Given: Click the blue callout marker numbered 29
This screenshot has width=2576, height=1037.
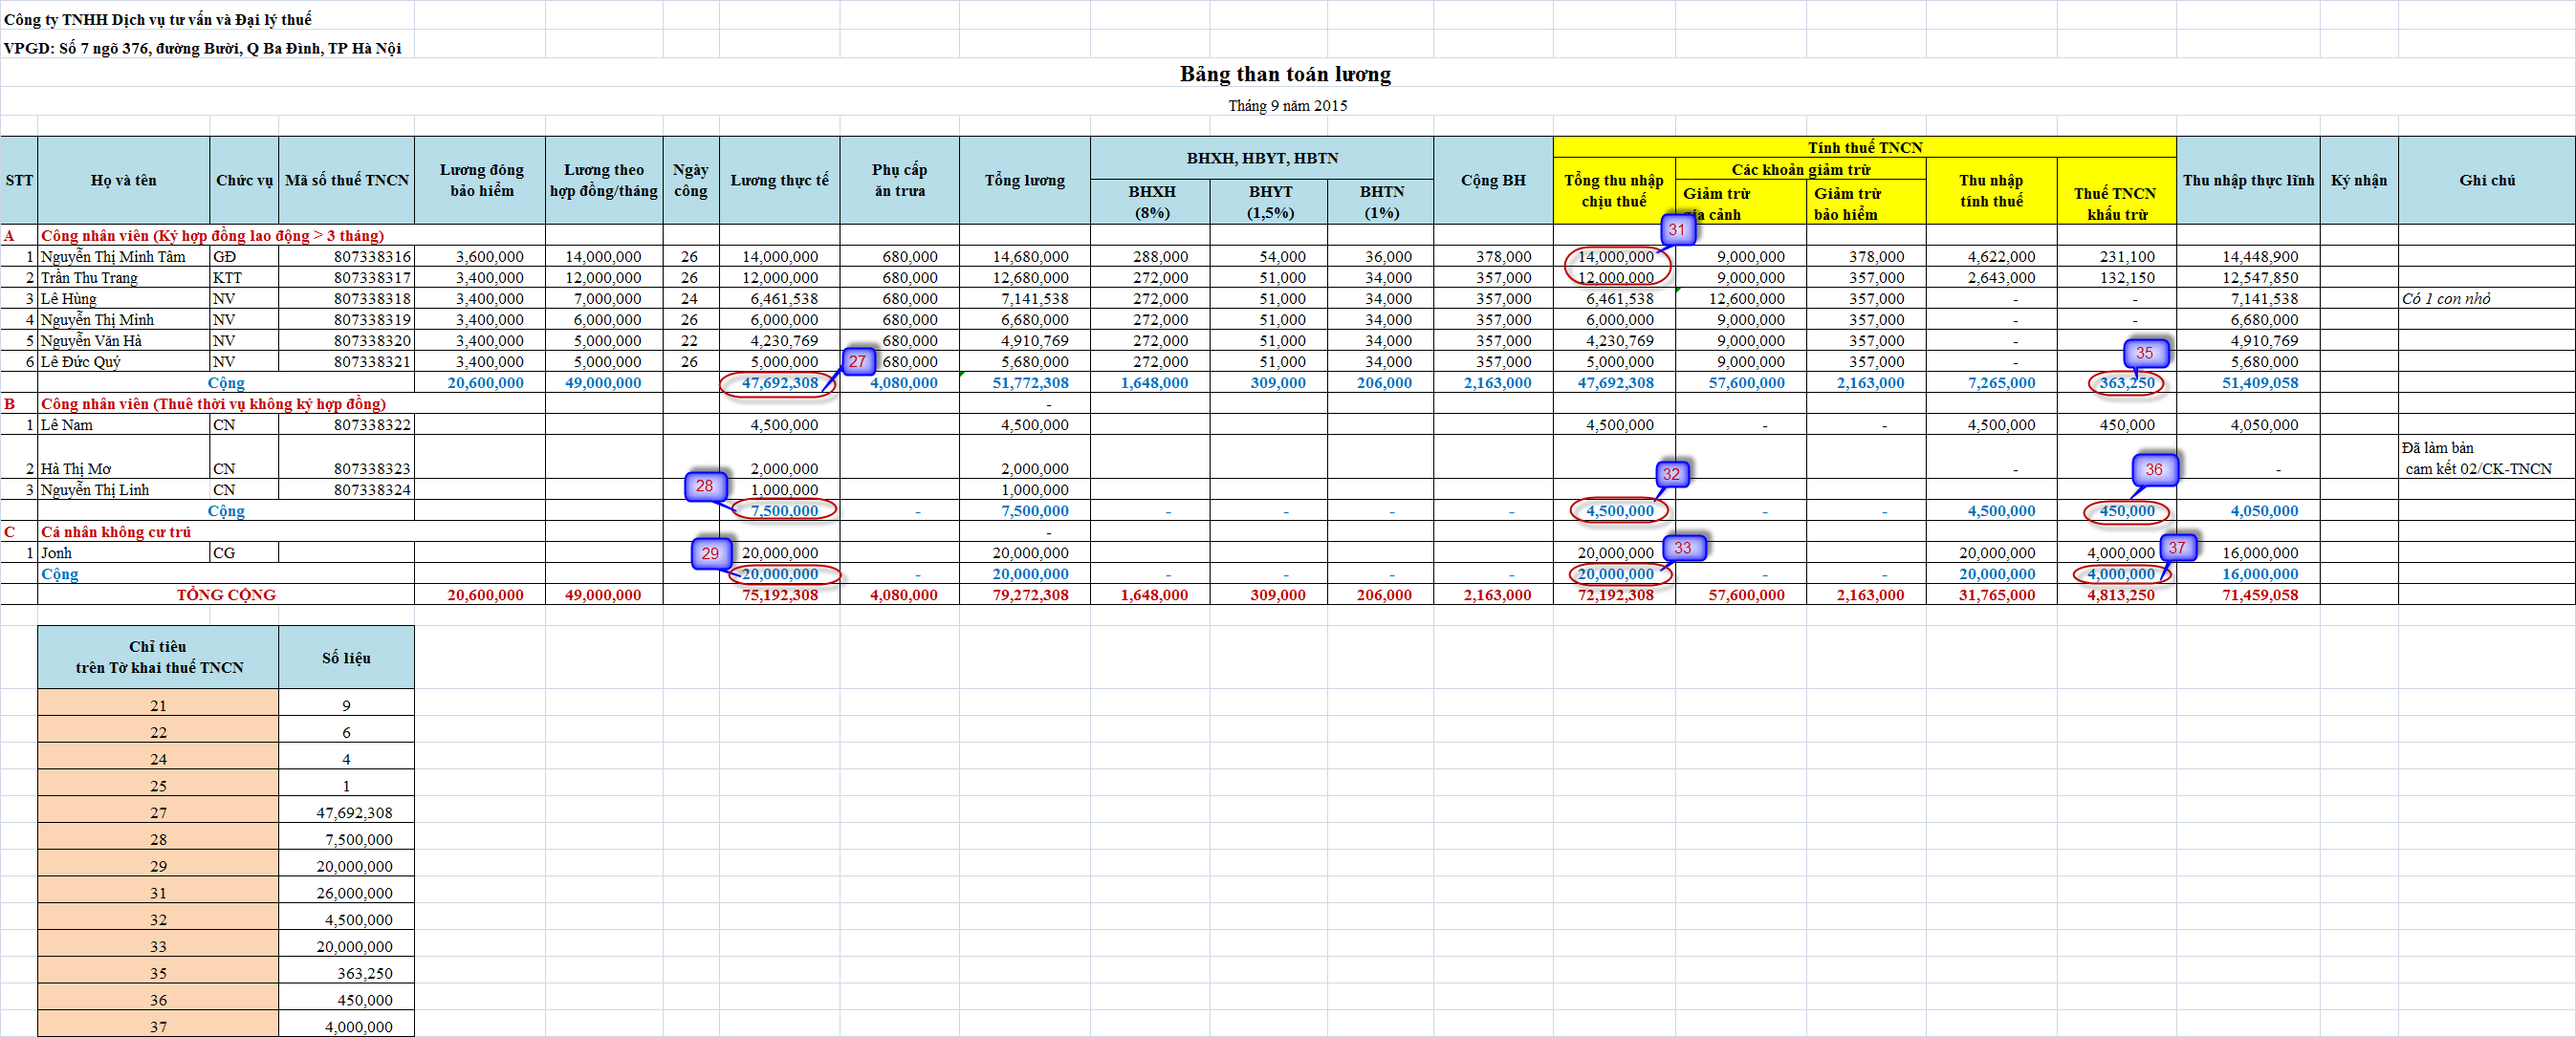Looking at the screenshot, I should click(710, 553).
